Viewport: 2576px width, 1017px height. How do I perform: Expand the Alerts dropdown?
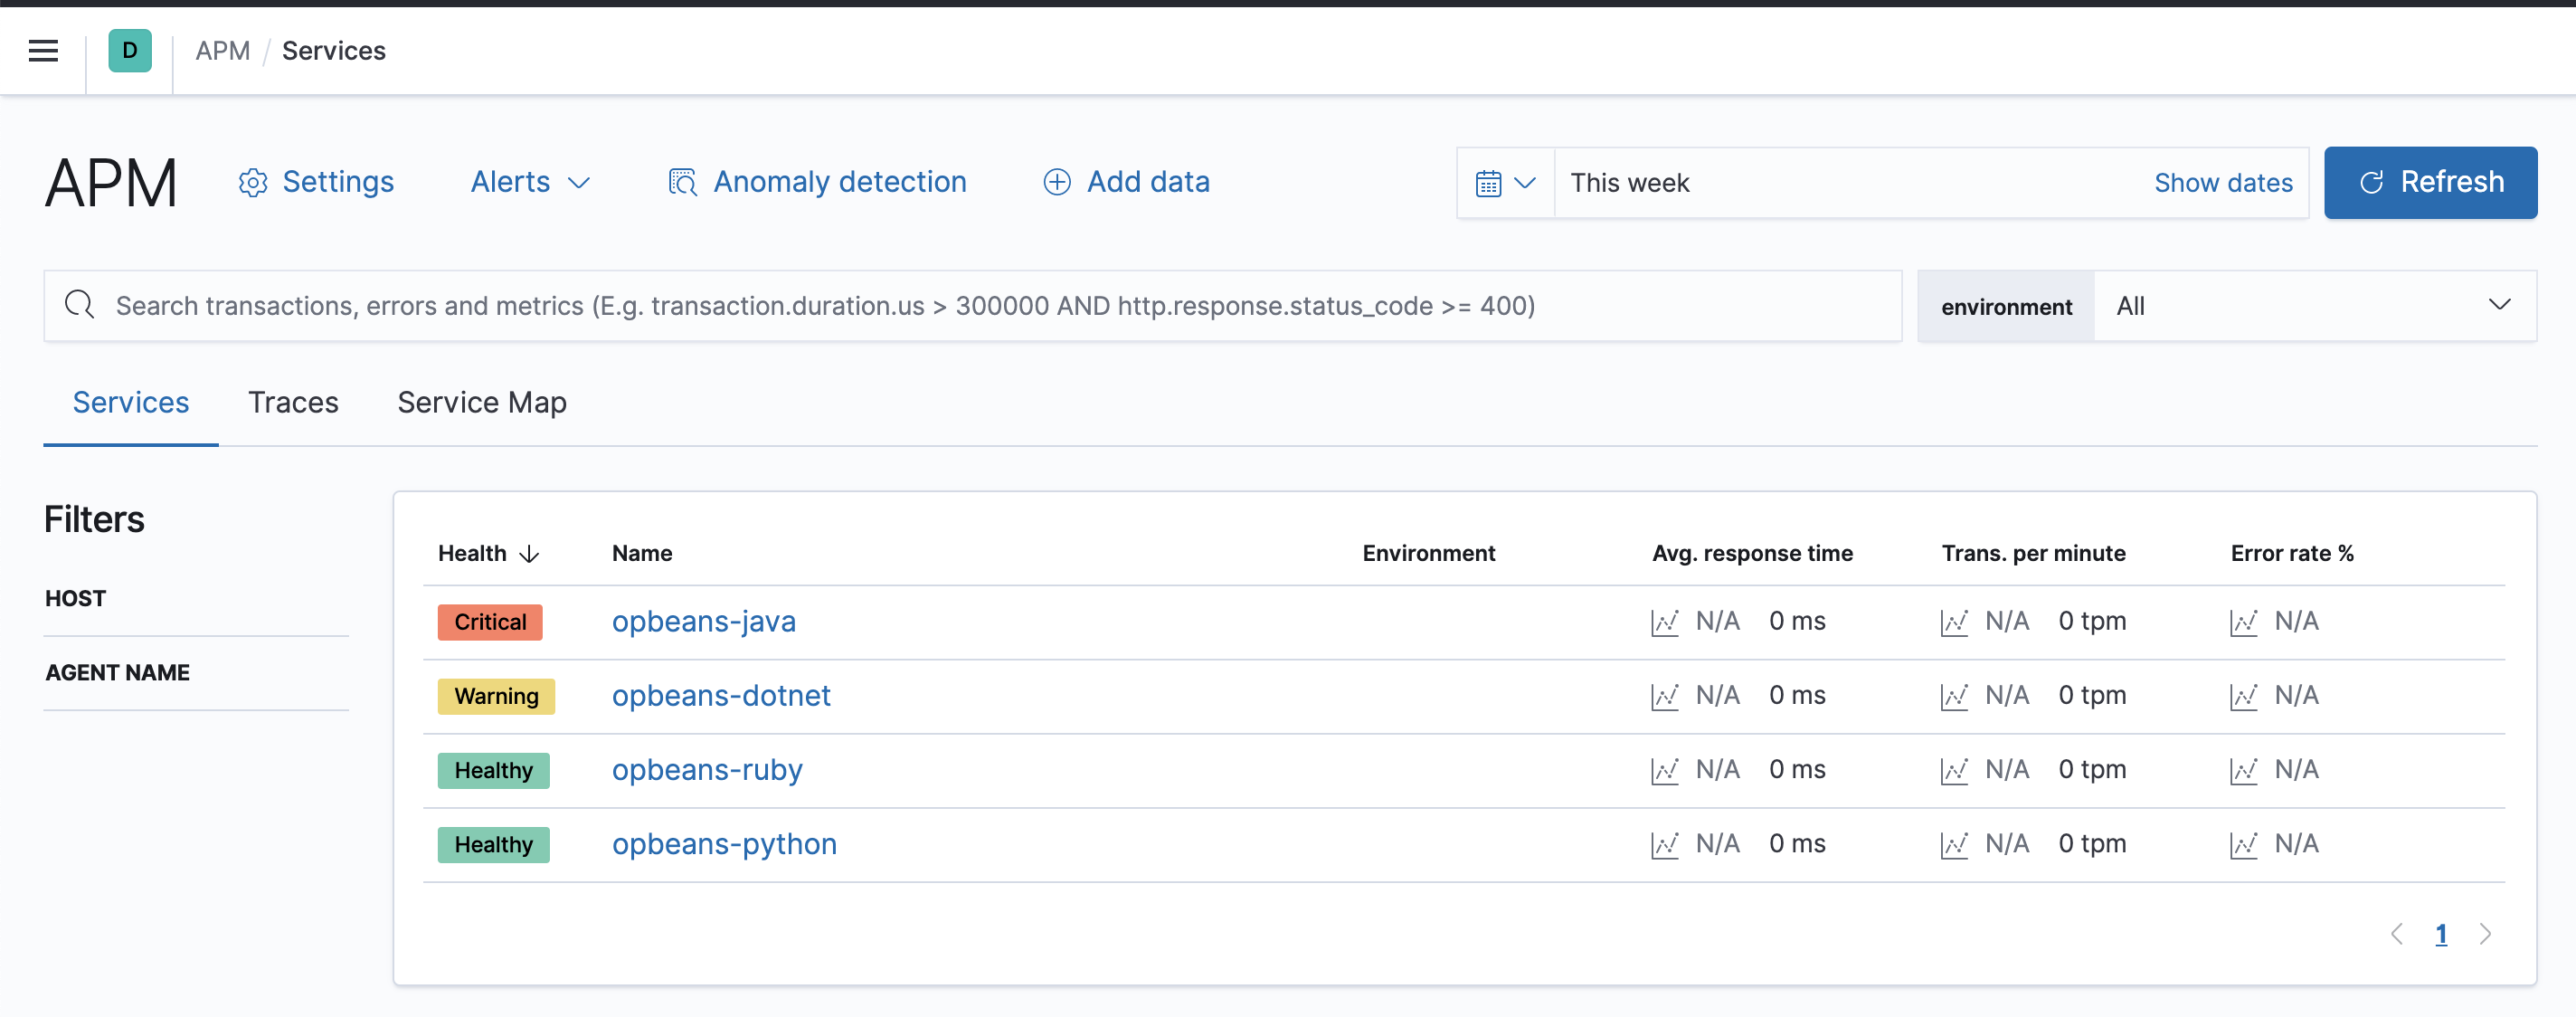[530, 182]
